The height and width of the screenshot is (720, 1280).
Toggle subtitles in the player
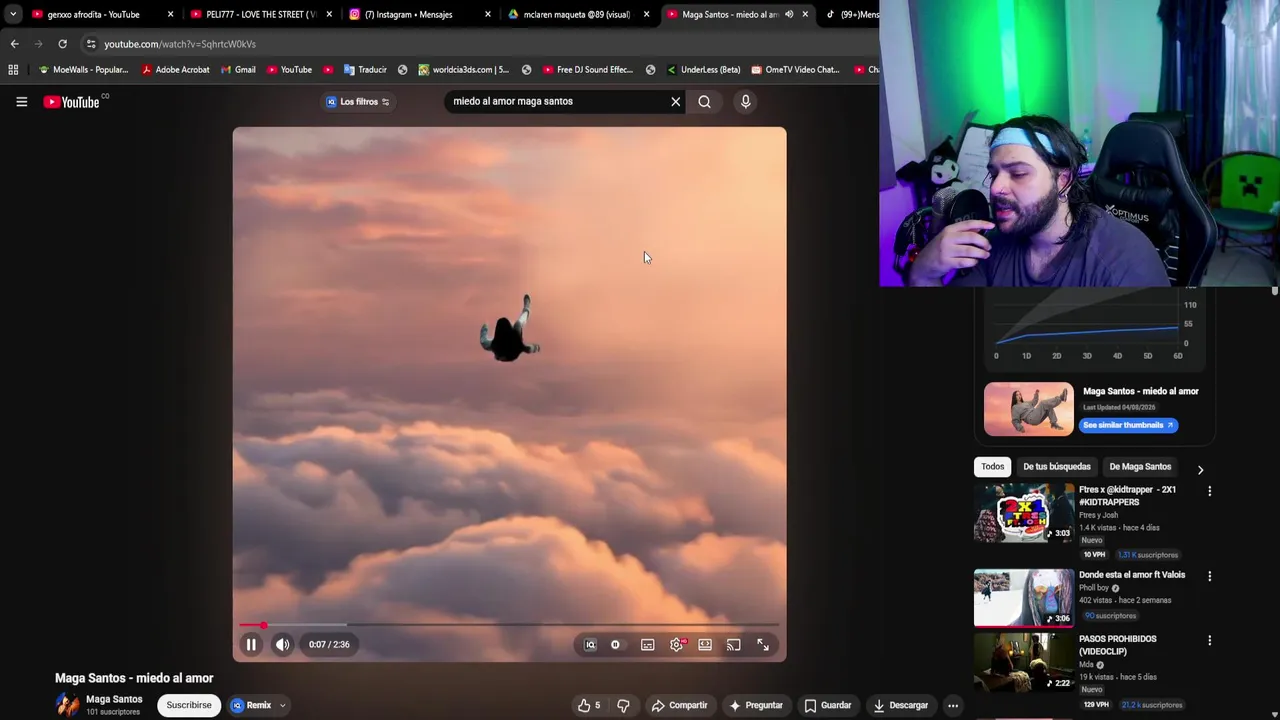click(648, 645)
